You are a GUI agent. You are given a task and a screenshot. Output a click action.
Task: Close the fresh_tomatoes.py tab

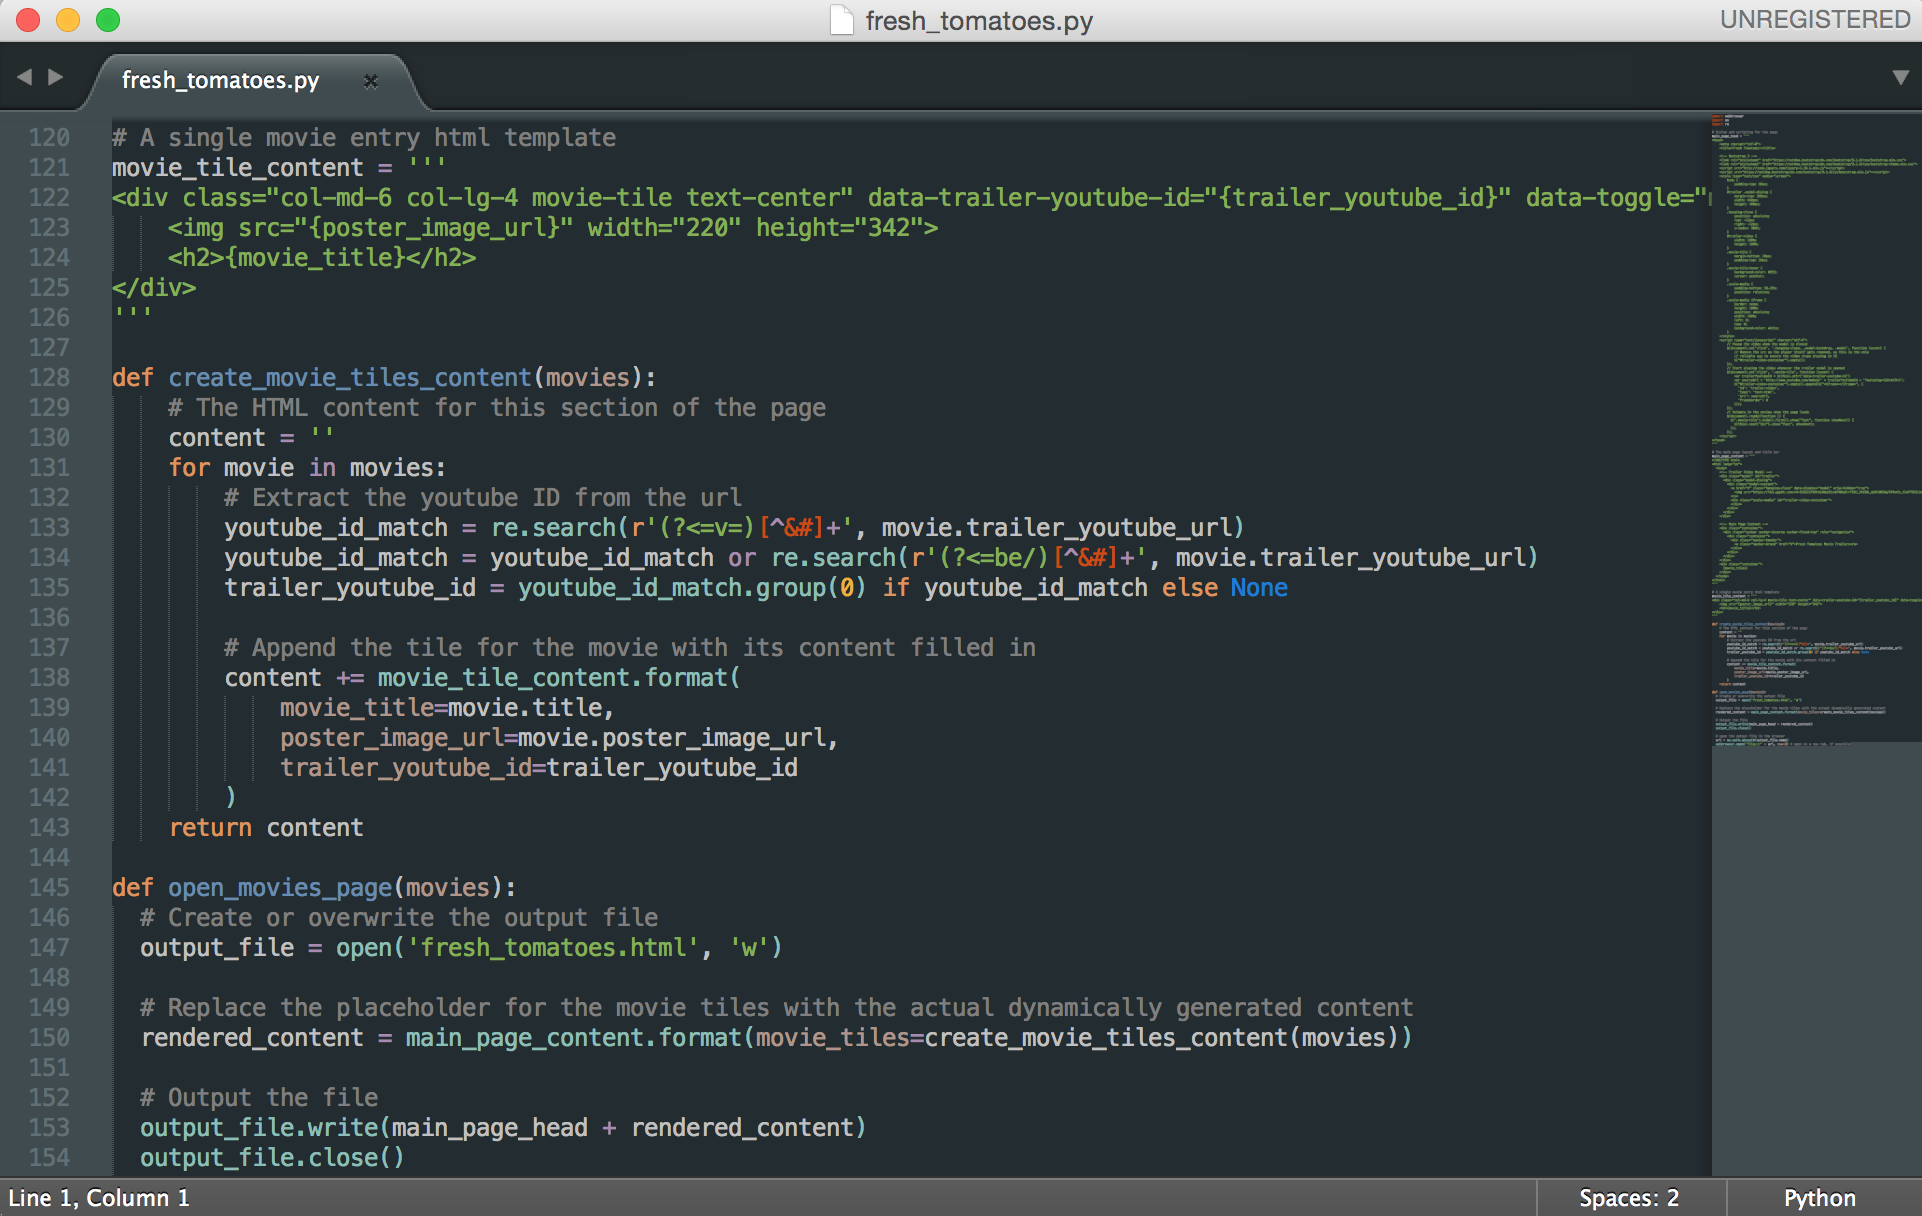[371, 81]
